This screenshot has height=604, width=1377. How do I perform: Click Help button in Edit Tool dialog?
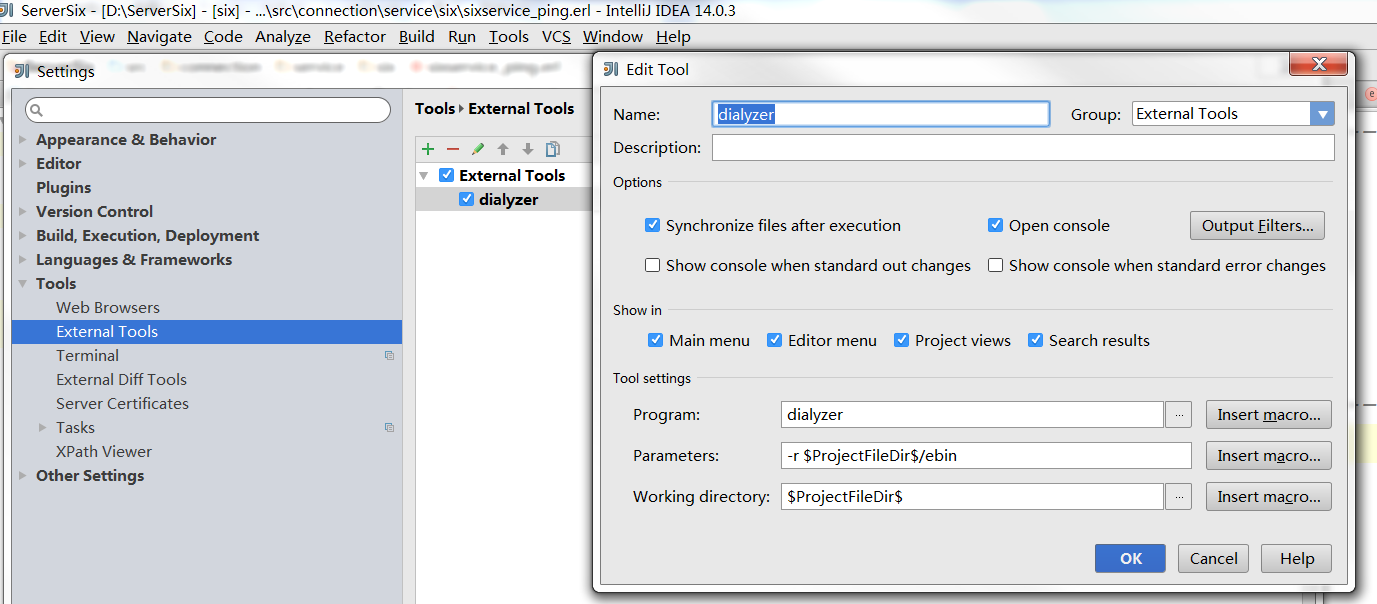pyautogui.click(x=1296, y=559)
